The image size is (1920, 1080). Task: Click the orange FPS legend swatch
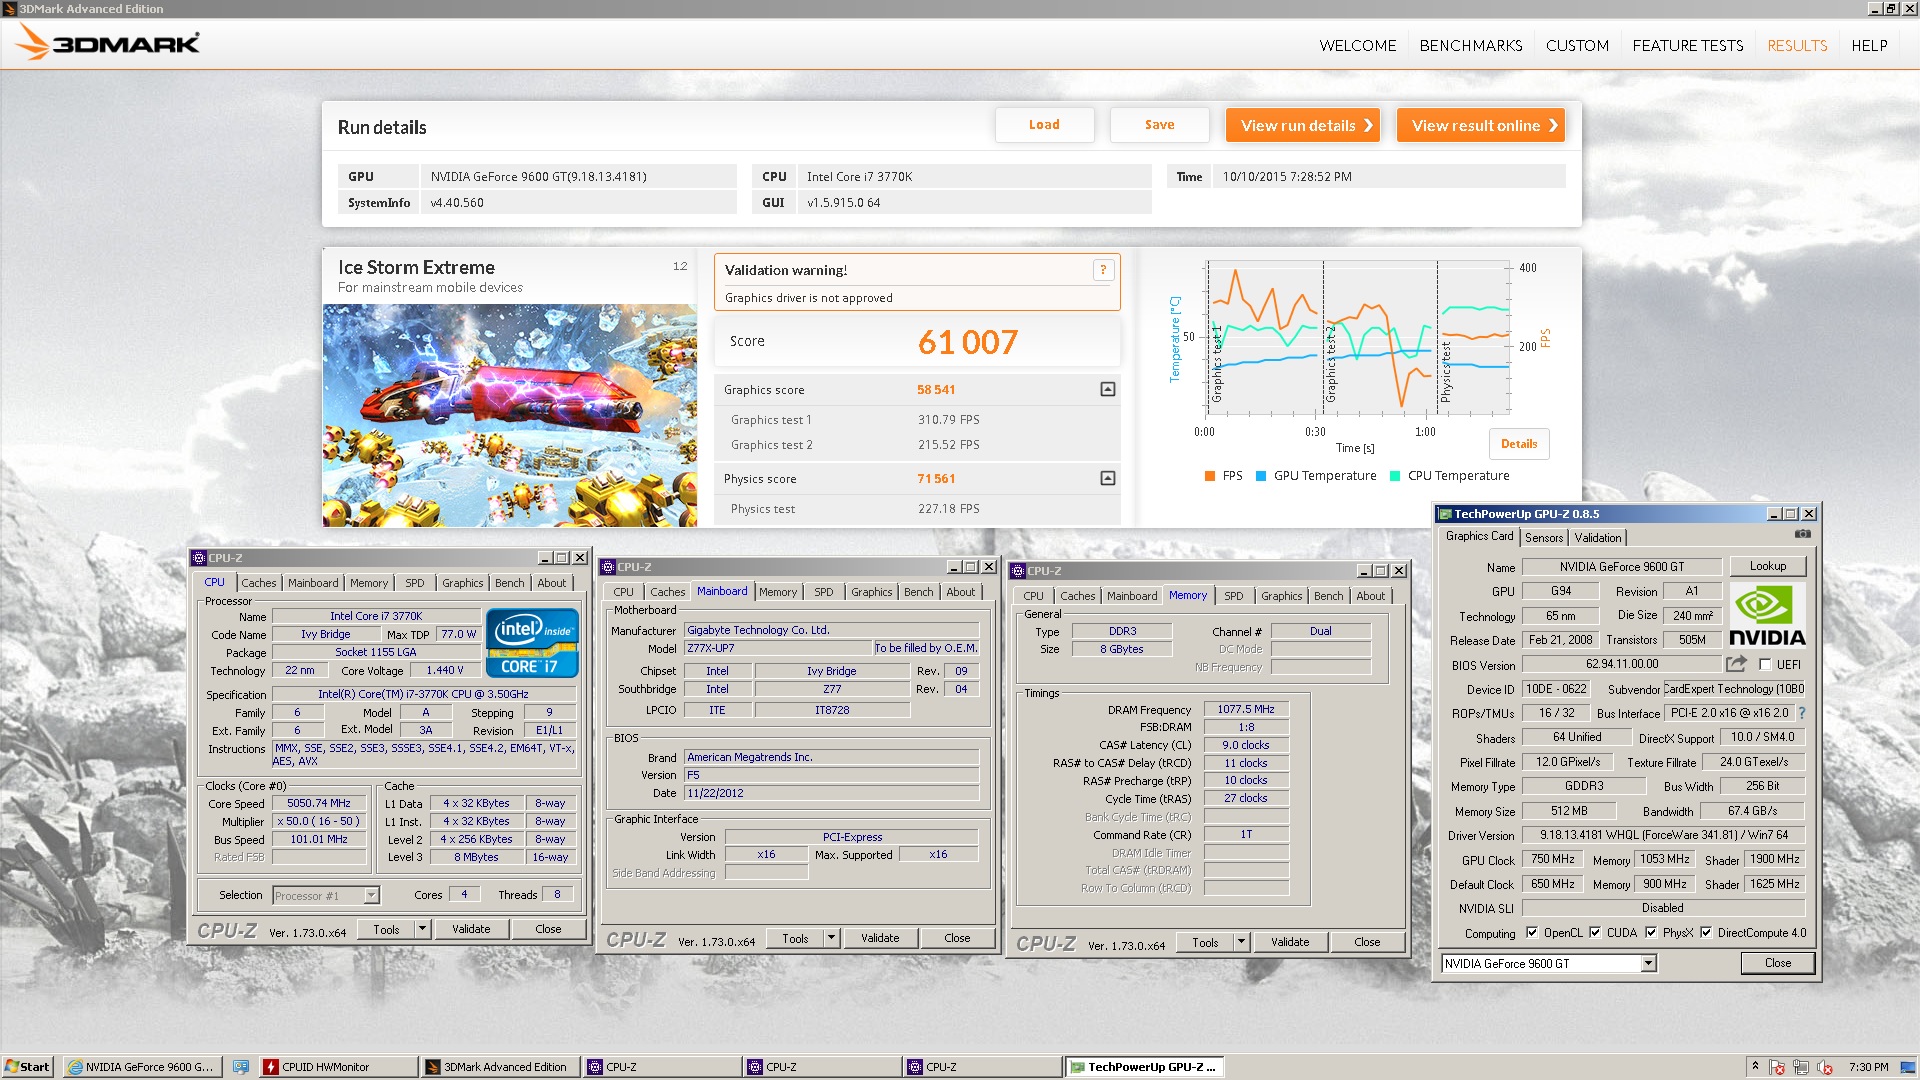coord(1209,476)
